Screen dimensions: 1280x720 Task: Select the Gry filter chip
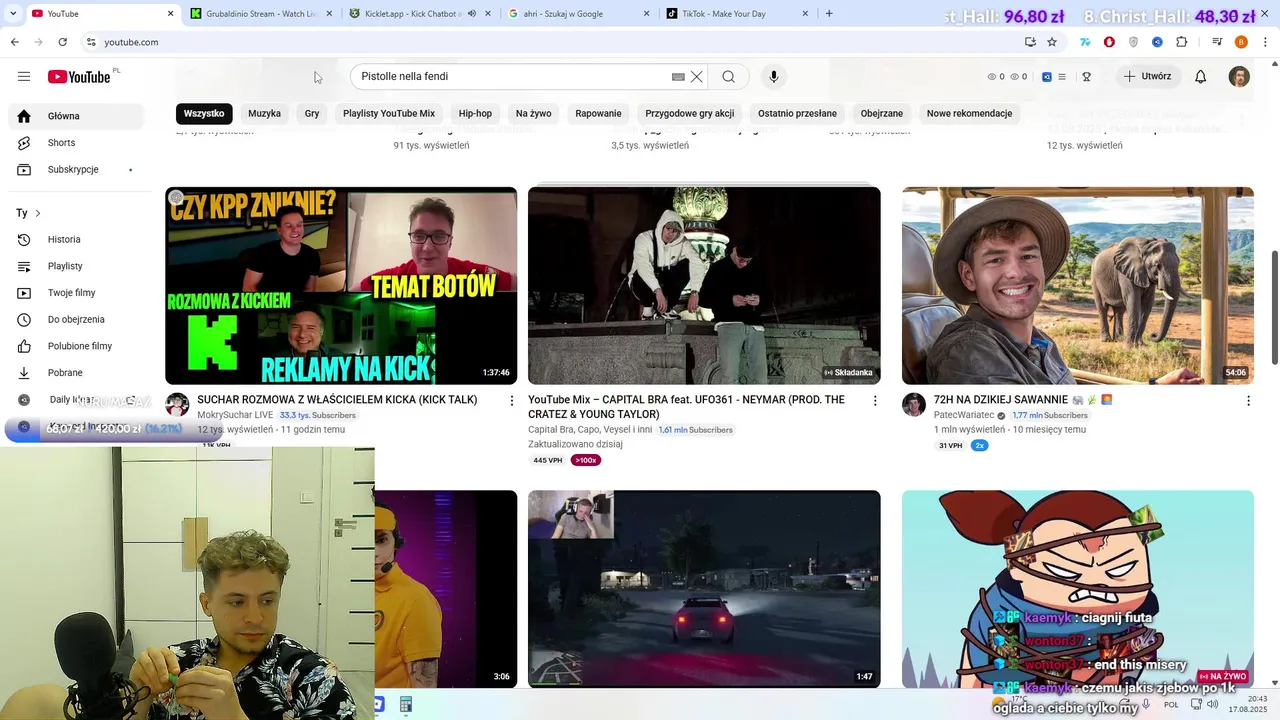[312, 113]
